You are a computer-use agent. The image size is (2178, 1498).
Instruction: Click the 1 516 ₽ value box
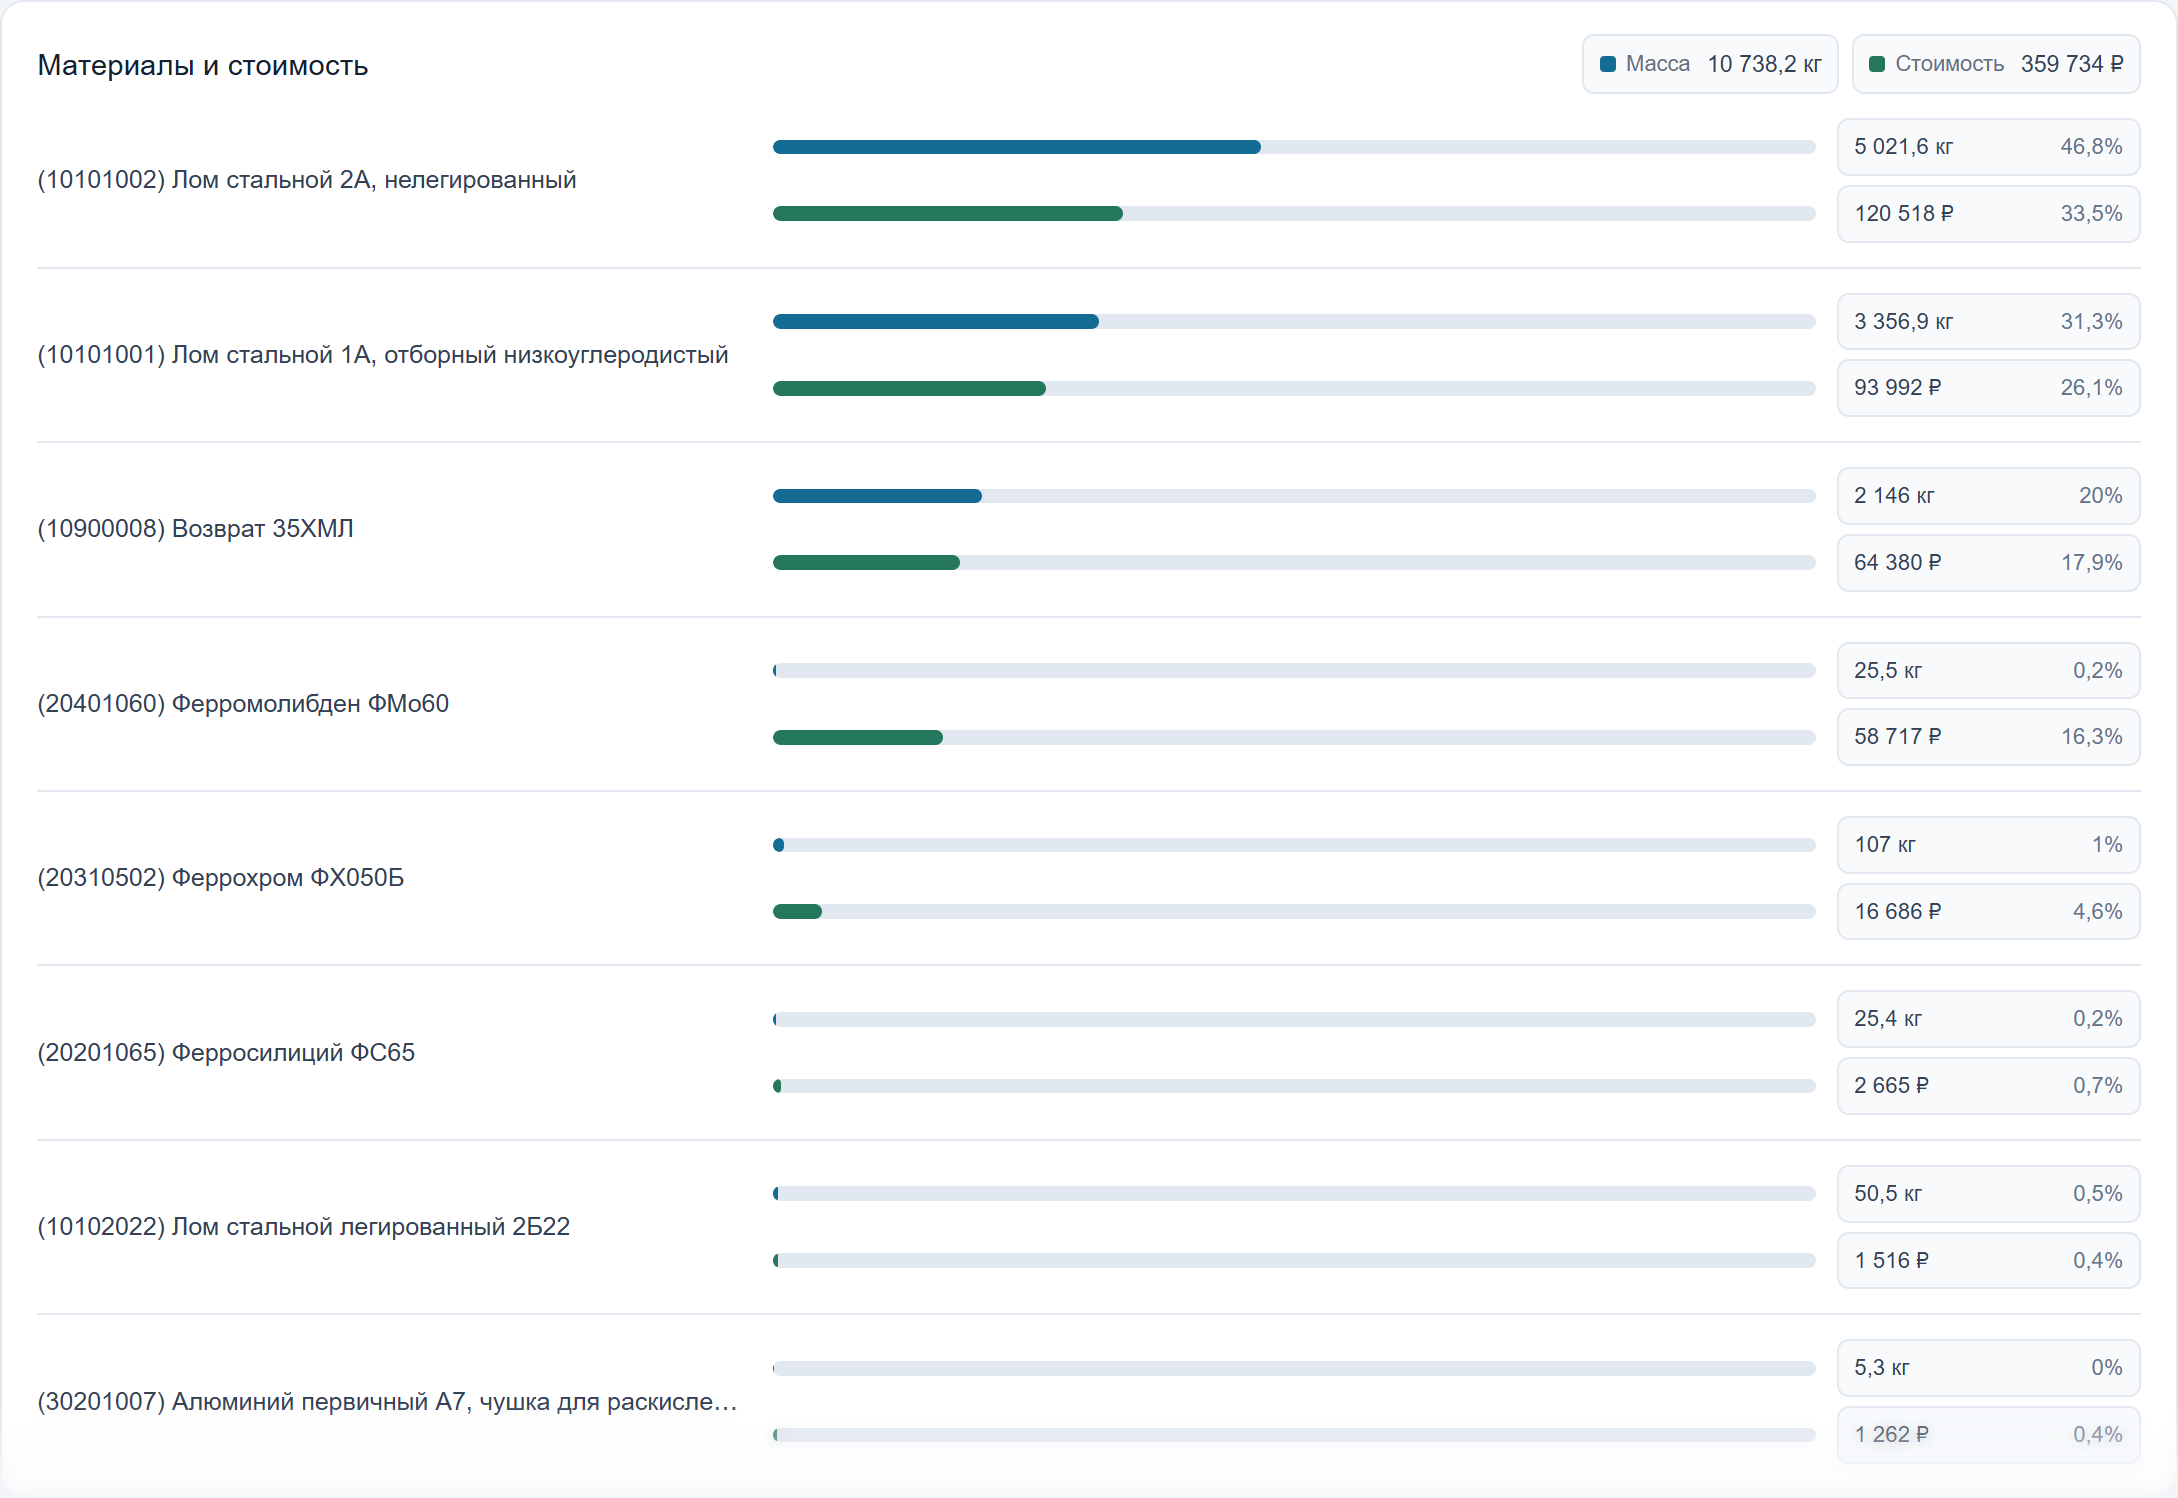(x=1988, y=1260)
